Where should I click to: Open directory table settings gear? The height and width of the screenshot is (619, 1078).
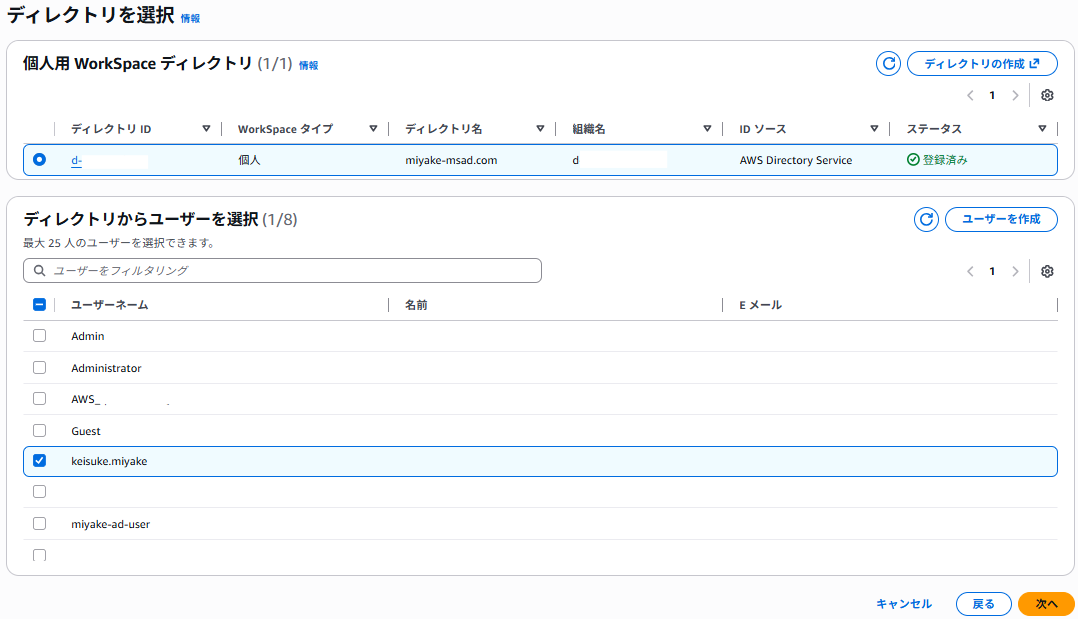pyautogui.click(x=1047, y=96)
